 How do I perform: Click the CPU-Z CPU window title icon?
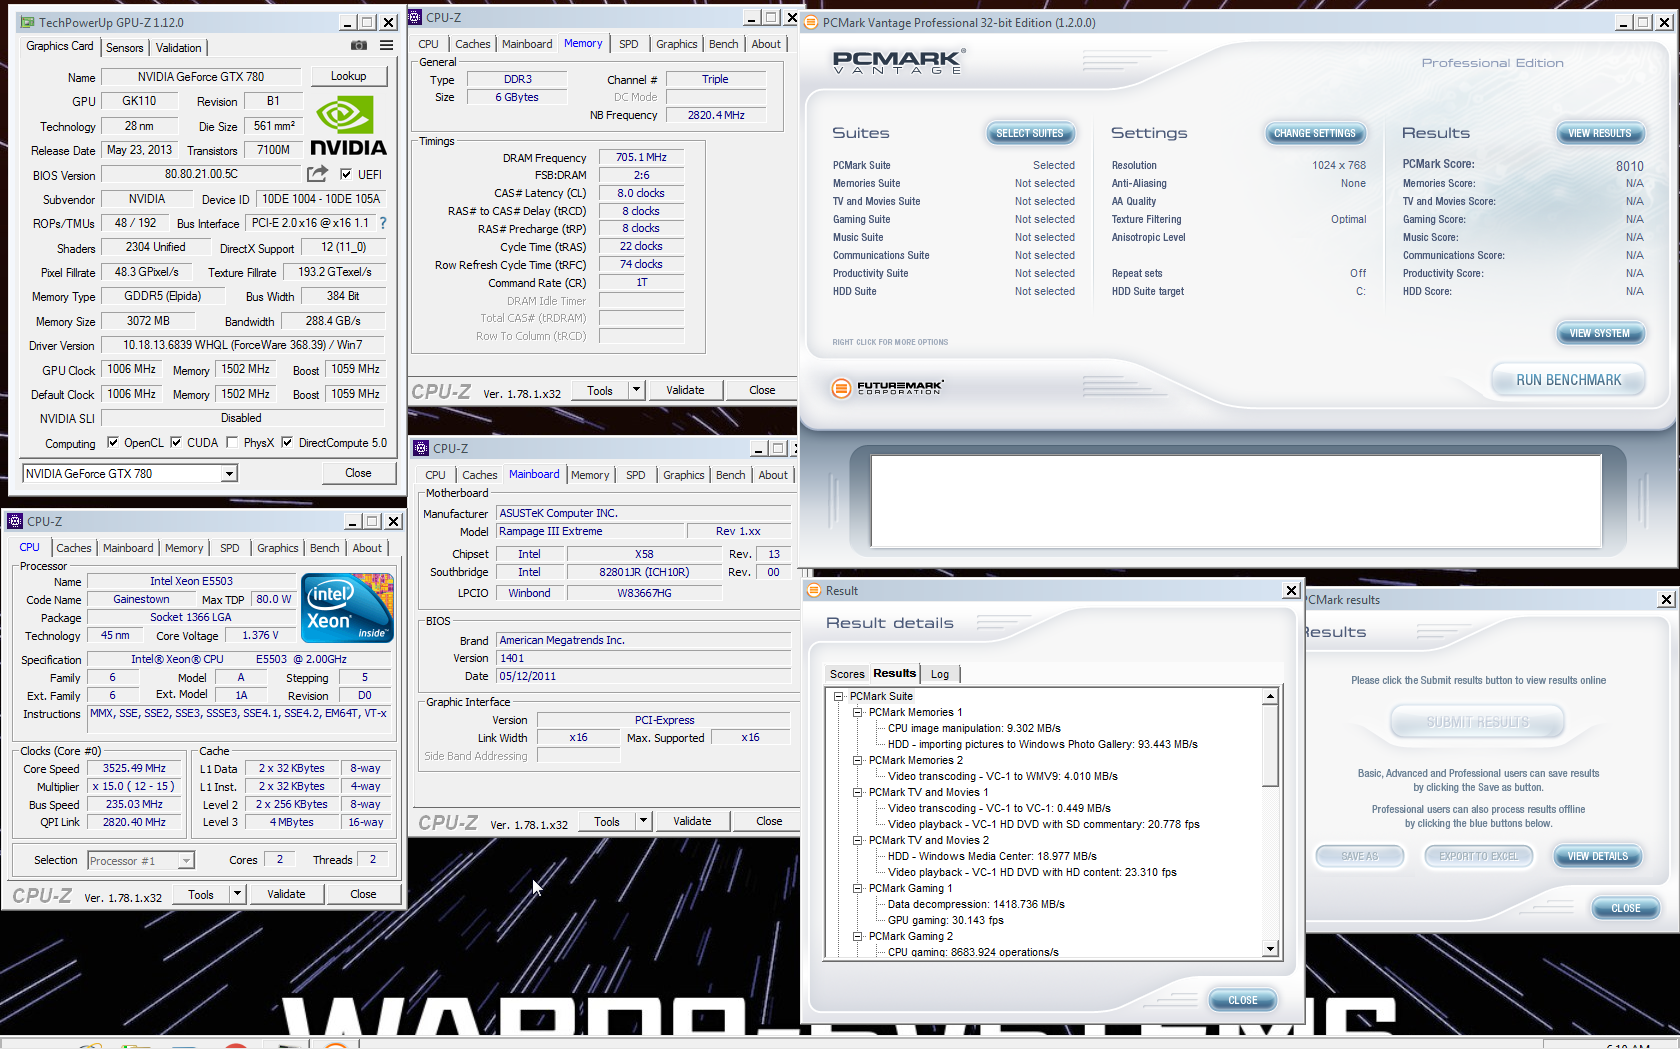coord(15,521)
